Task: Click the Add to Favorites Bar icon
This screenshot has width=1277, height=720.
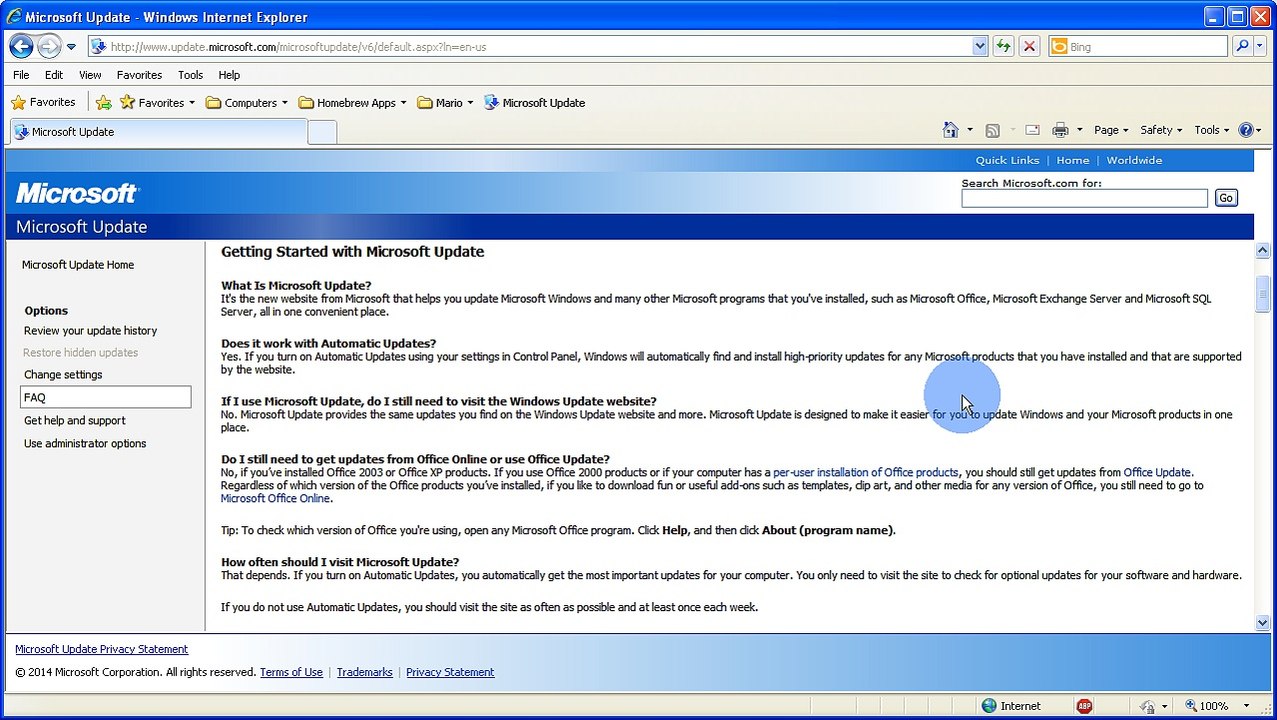Action: [104, 102]
